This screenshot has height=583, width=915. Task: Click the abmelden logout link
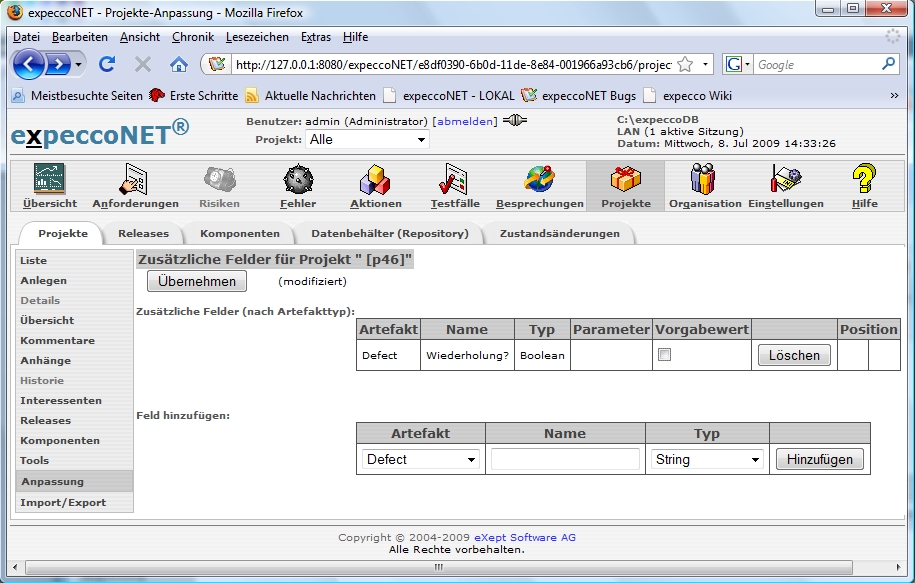pyautogui.click(x=464, y=121)
